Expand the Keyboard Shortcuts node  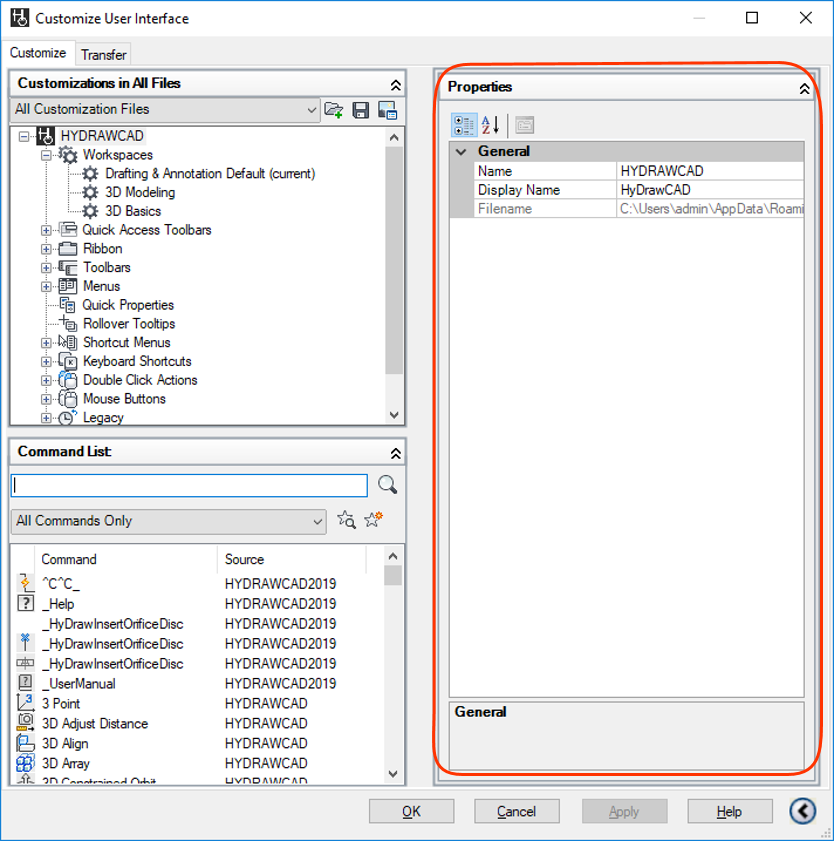46,362
